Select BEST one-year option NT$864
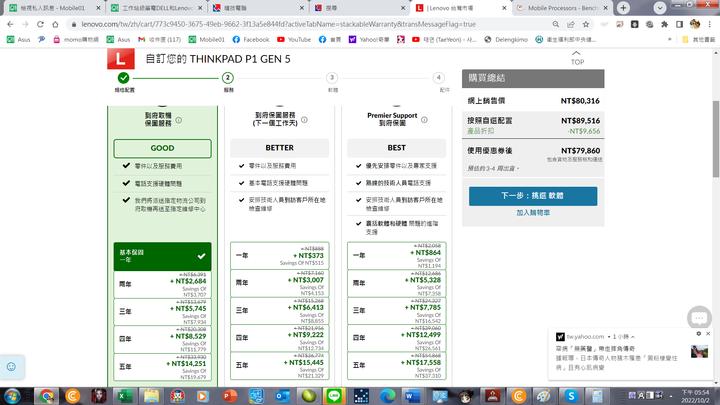The image size is (720, 405). (x=397, y=255)
